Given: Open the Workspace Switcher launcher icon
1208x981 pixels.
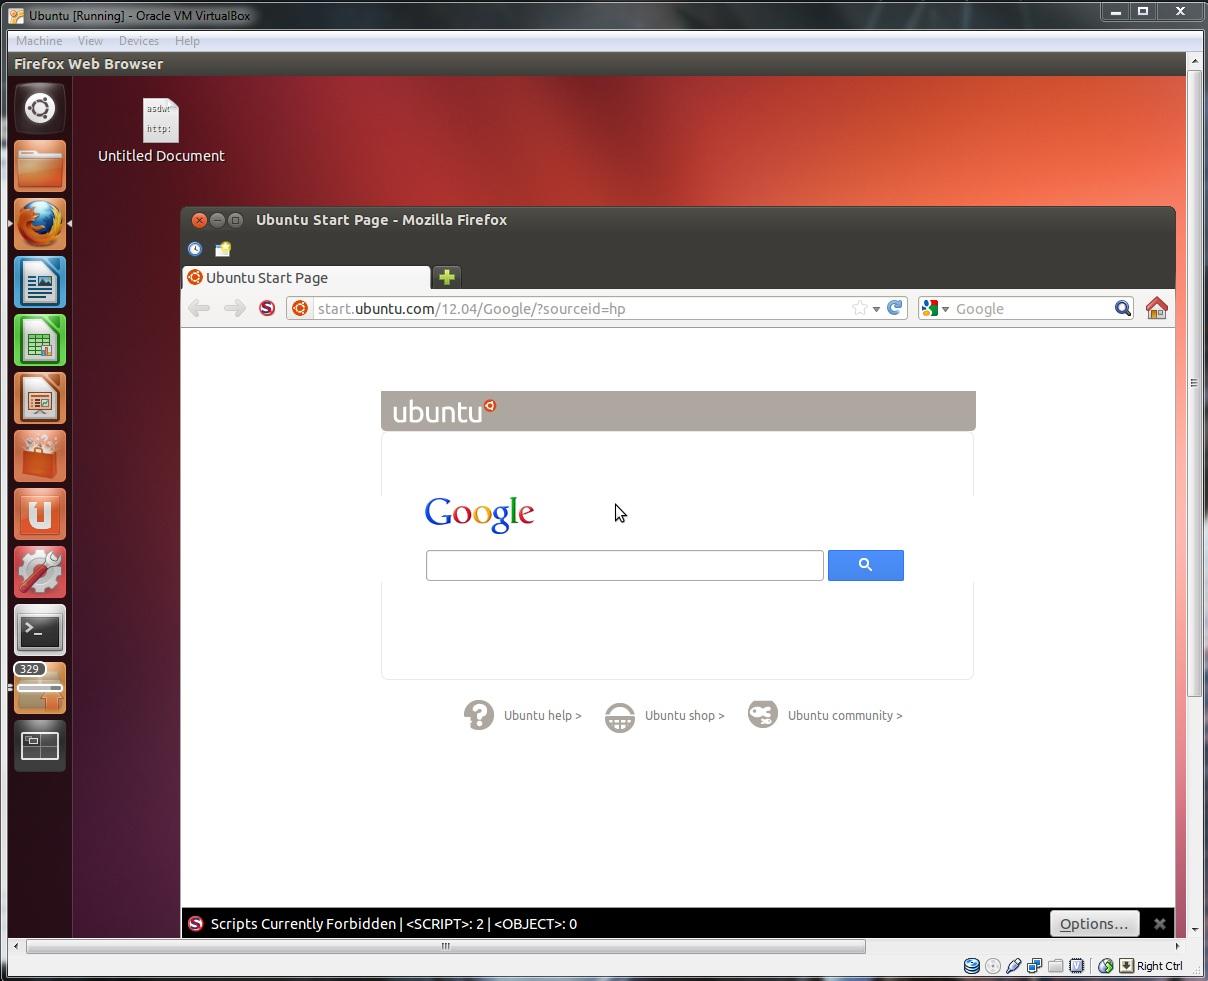Looking at the screenshot, I should pyautogui.click(x=40, y=746).
